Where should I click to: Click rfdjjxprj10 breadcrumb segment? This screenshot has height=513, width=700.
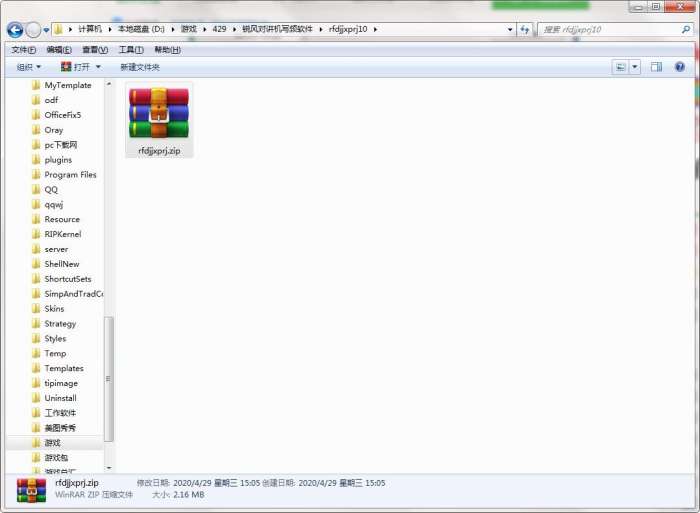tap(348, 29)
